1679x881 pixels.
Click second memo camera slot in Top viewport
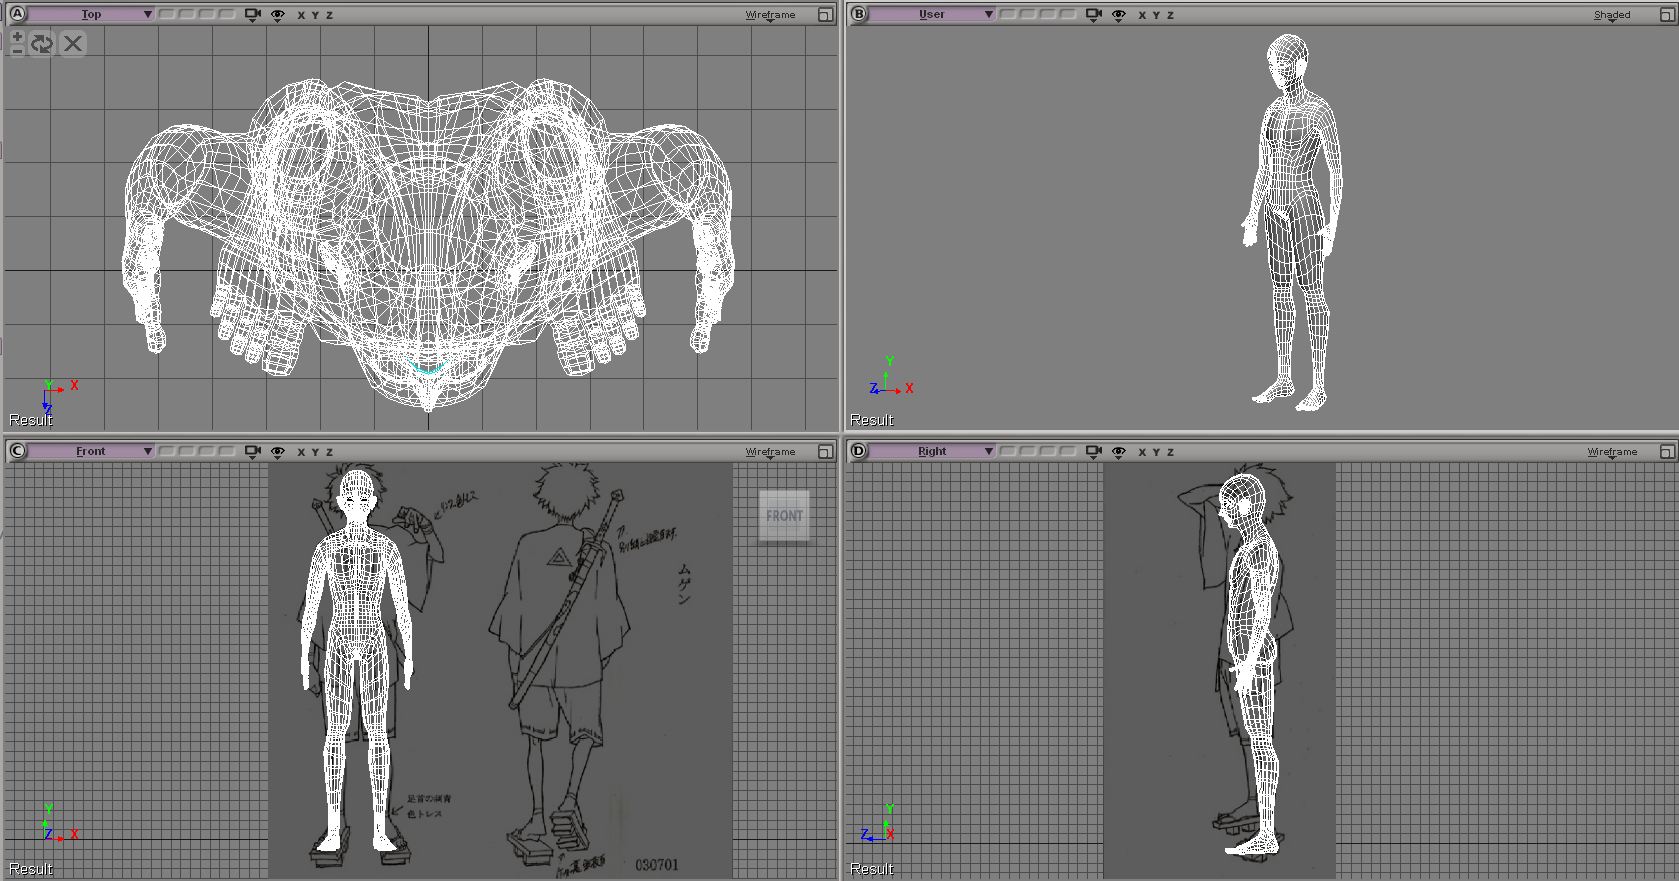(186, 14)
